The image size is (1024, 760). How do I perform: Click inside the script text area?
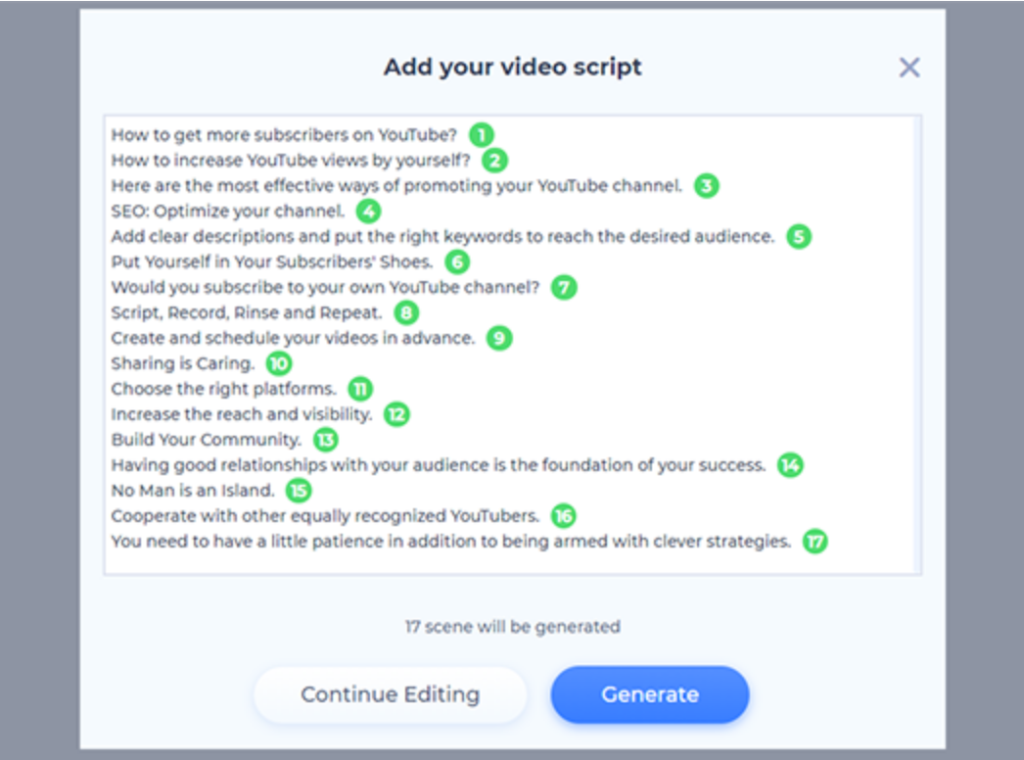tap(512, 345)
